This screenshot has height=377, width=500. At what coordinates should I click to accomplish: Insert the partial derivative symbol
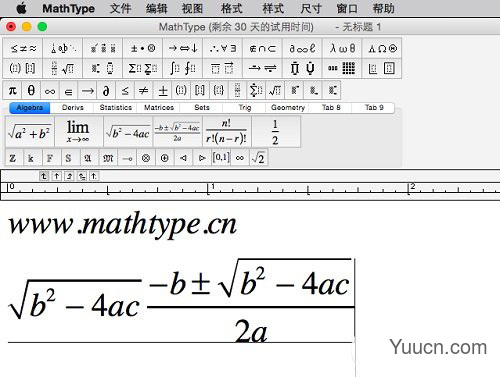(x=106, y=90)
